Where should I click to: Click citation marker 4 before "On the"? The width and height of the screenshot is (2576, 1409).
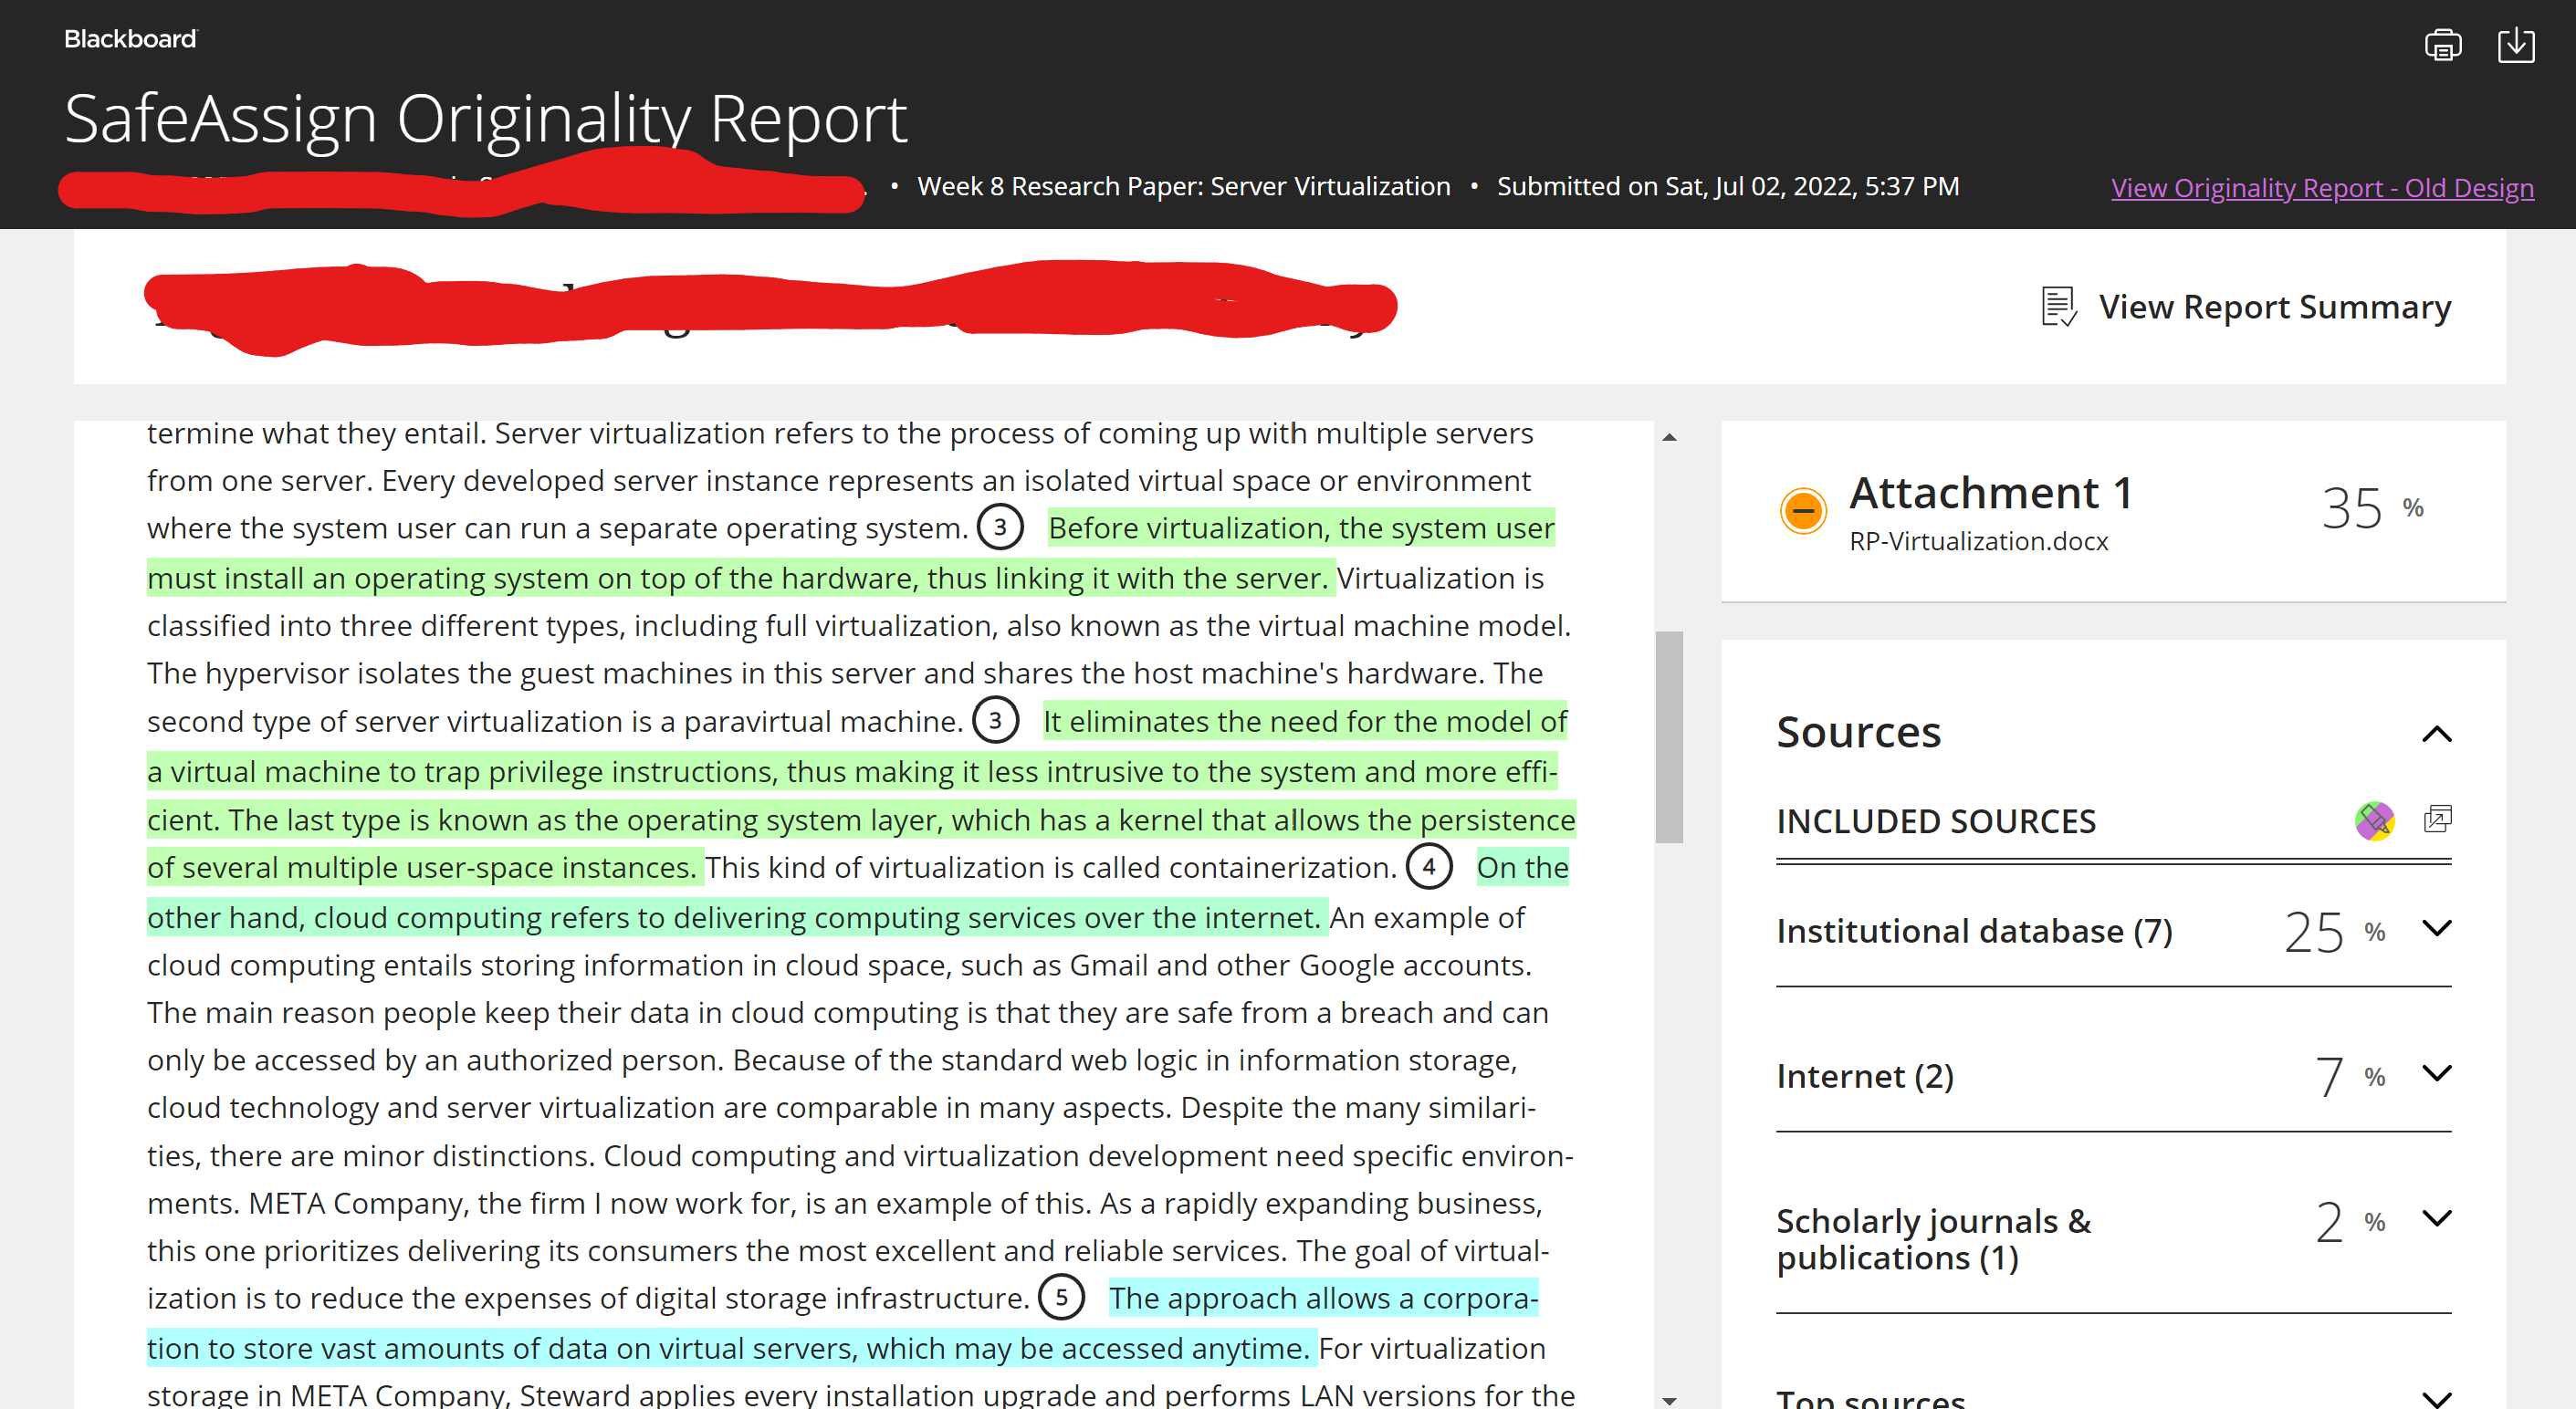(x=1429, y=867)
